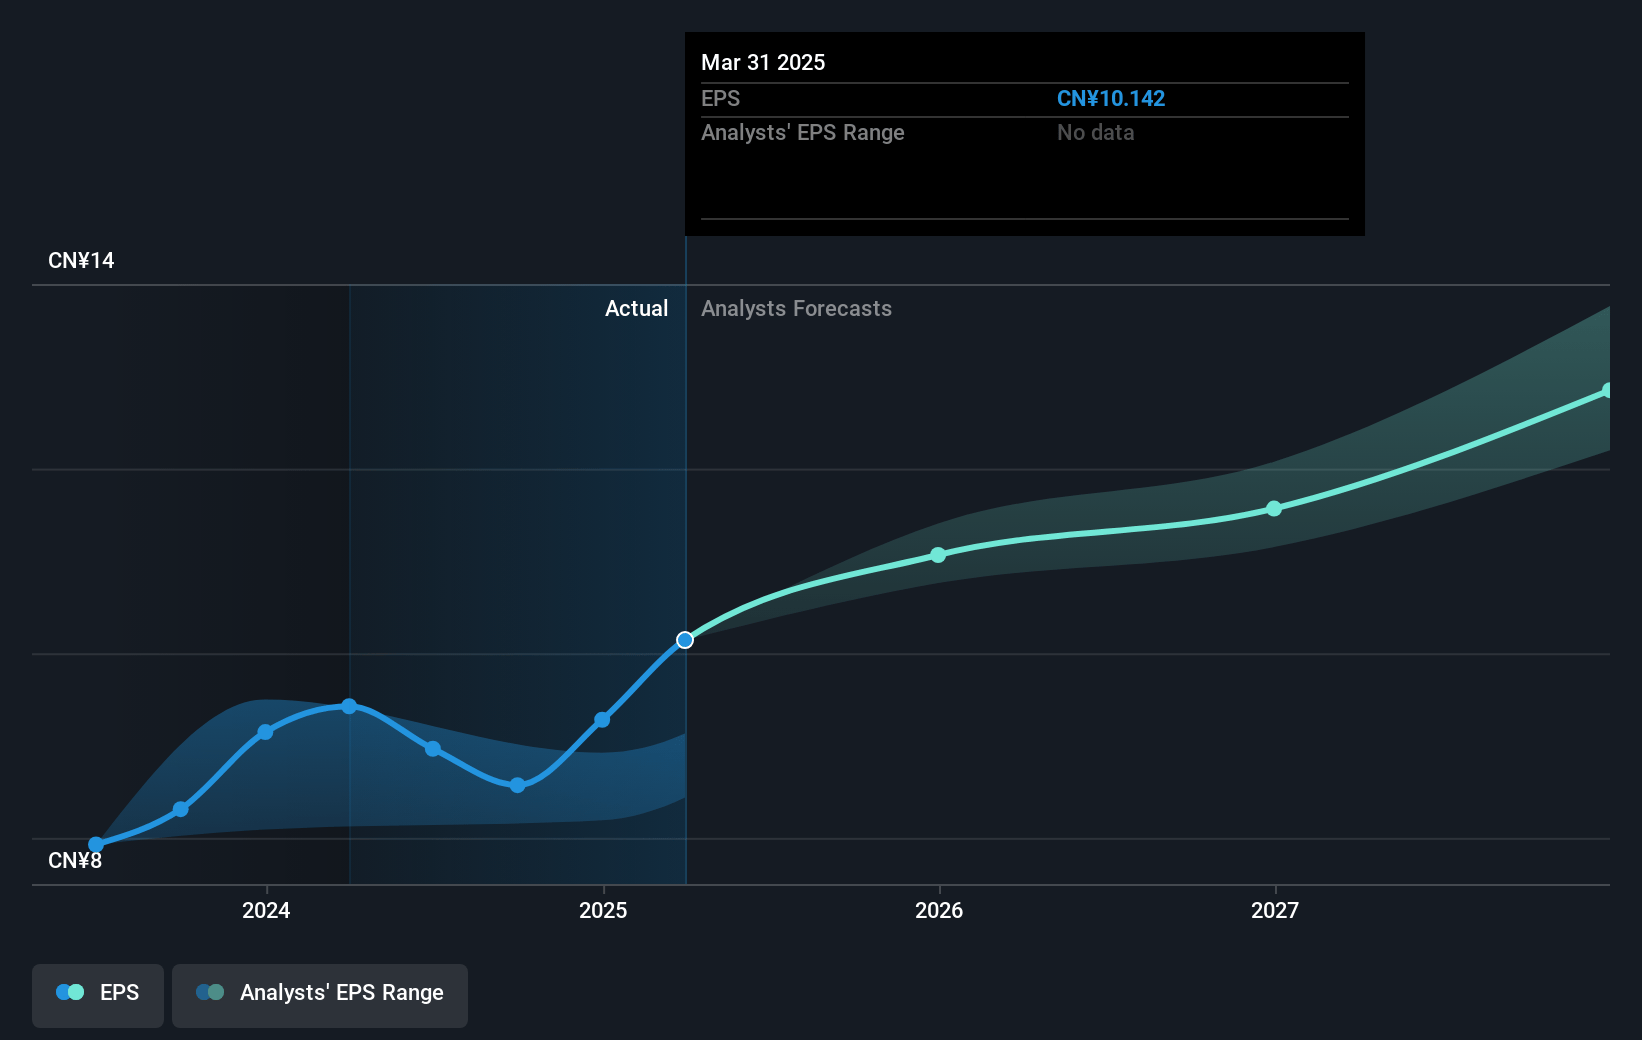This screenshot has height=1040, width=1642.
Task: Select the lowest EPS dip point before 2025
Action: (517, 785)
